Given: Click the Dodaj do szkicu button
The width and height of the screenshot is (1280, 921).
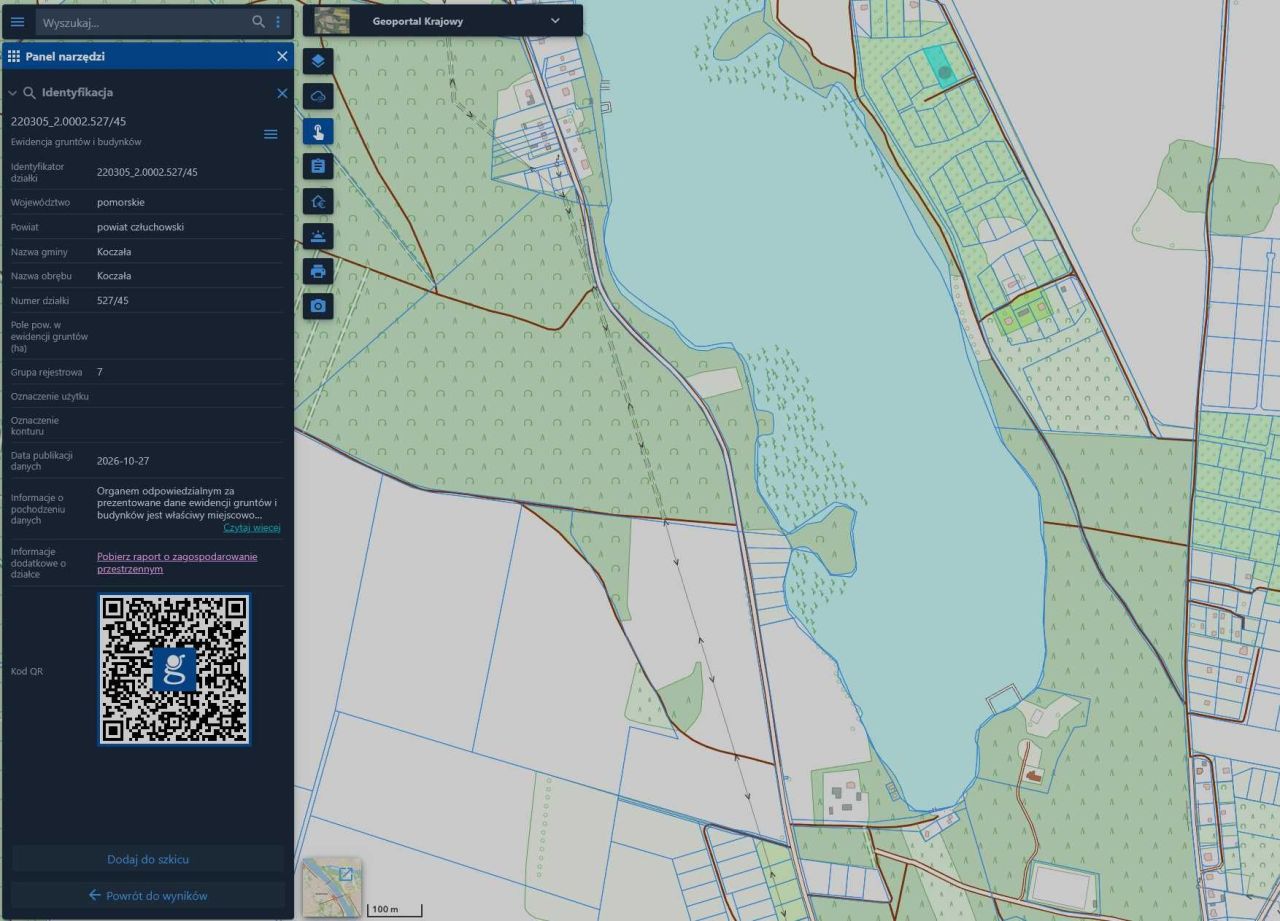Looking at the screenshot, I should (x=148, y=859).
